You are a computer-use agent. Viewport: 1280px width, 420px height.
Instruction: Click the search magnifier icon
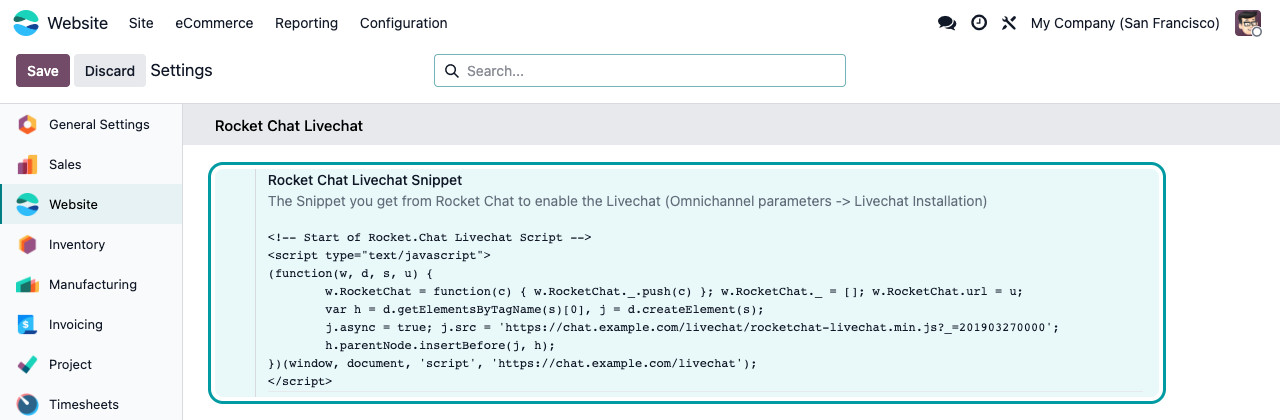click(x=451, y=71)
